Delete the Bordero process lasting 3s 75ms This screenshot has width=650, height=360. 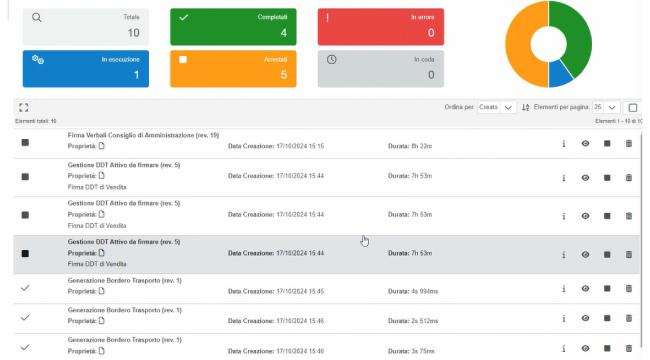pyautogui.click(x=629, y=348)
